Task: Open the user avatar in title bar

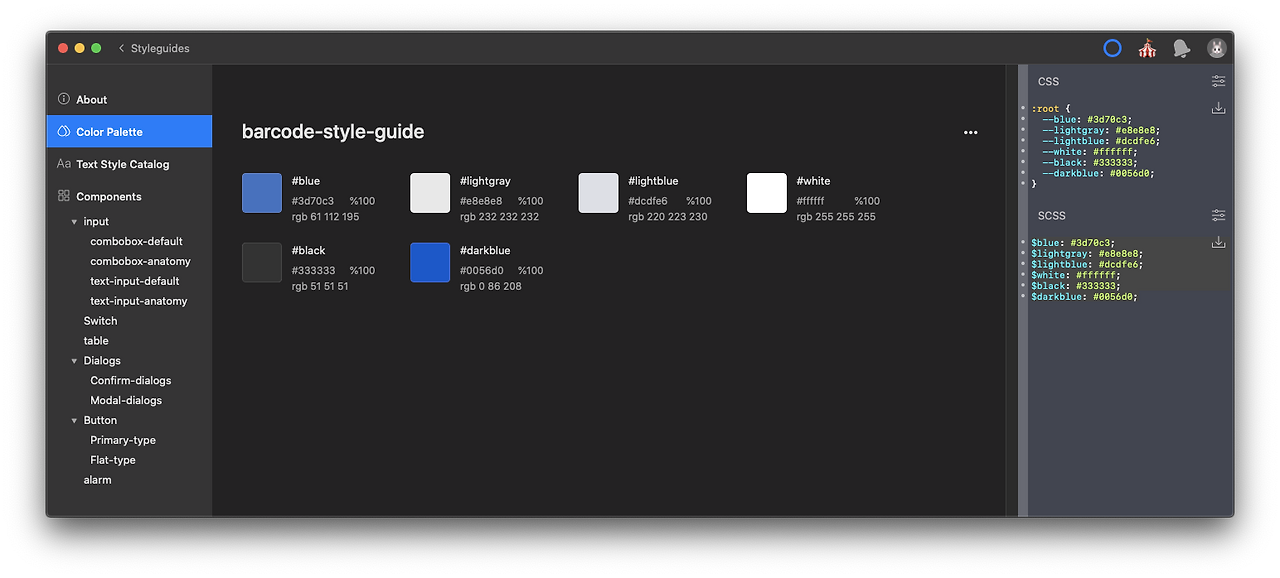Action: (1216, 48)
